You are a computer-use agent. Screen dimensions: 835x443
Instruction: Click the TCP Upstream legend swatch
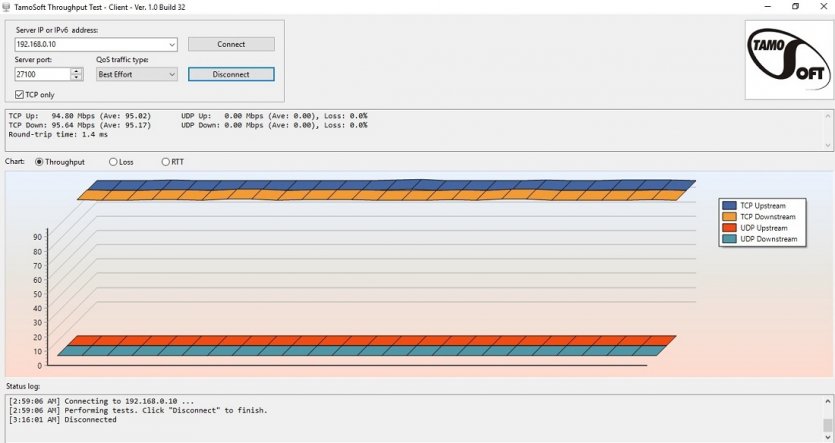(728, 206)
